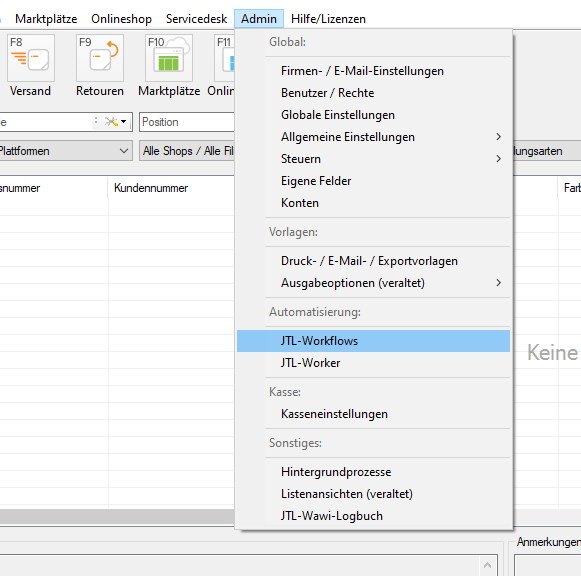Image resolution: width=581 pixels, height=576 pixels.
Task: Select the Konten entry
Action: [374, 203]
